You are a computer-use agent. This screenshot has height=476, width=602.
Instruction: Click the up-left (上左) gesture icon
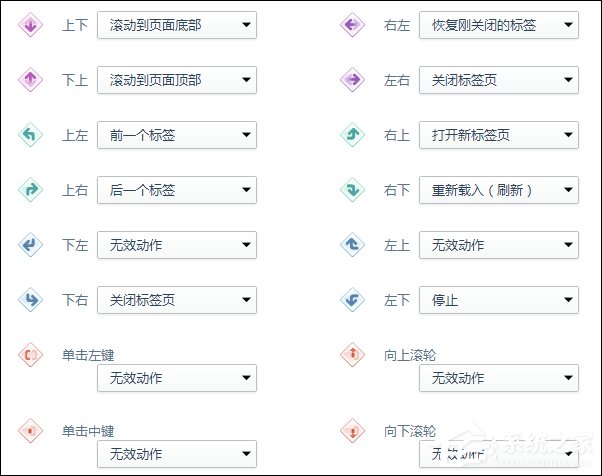tap(30, 135)
